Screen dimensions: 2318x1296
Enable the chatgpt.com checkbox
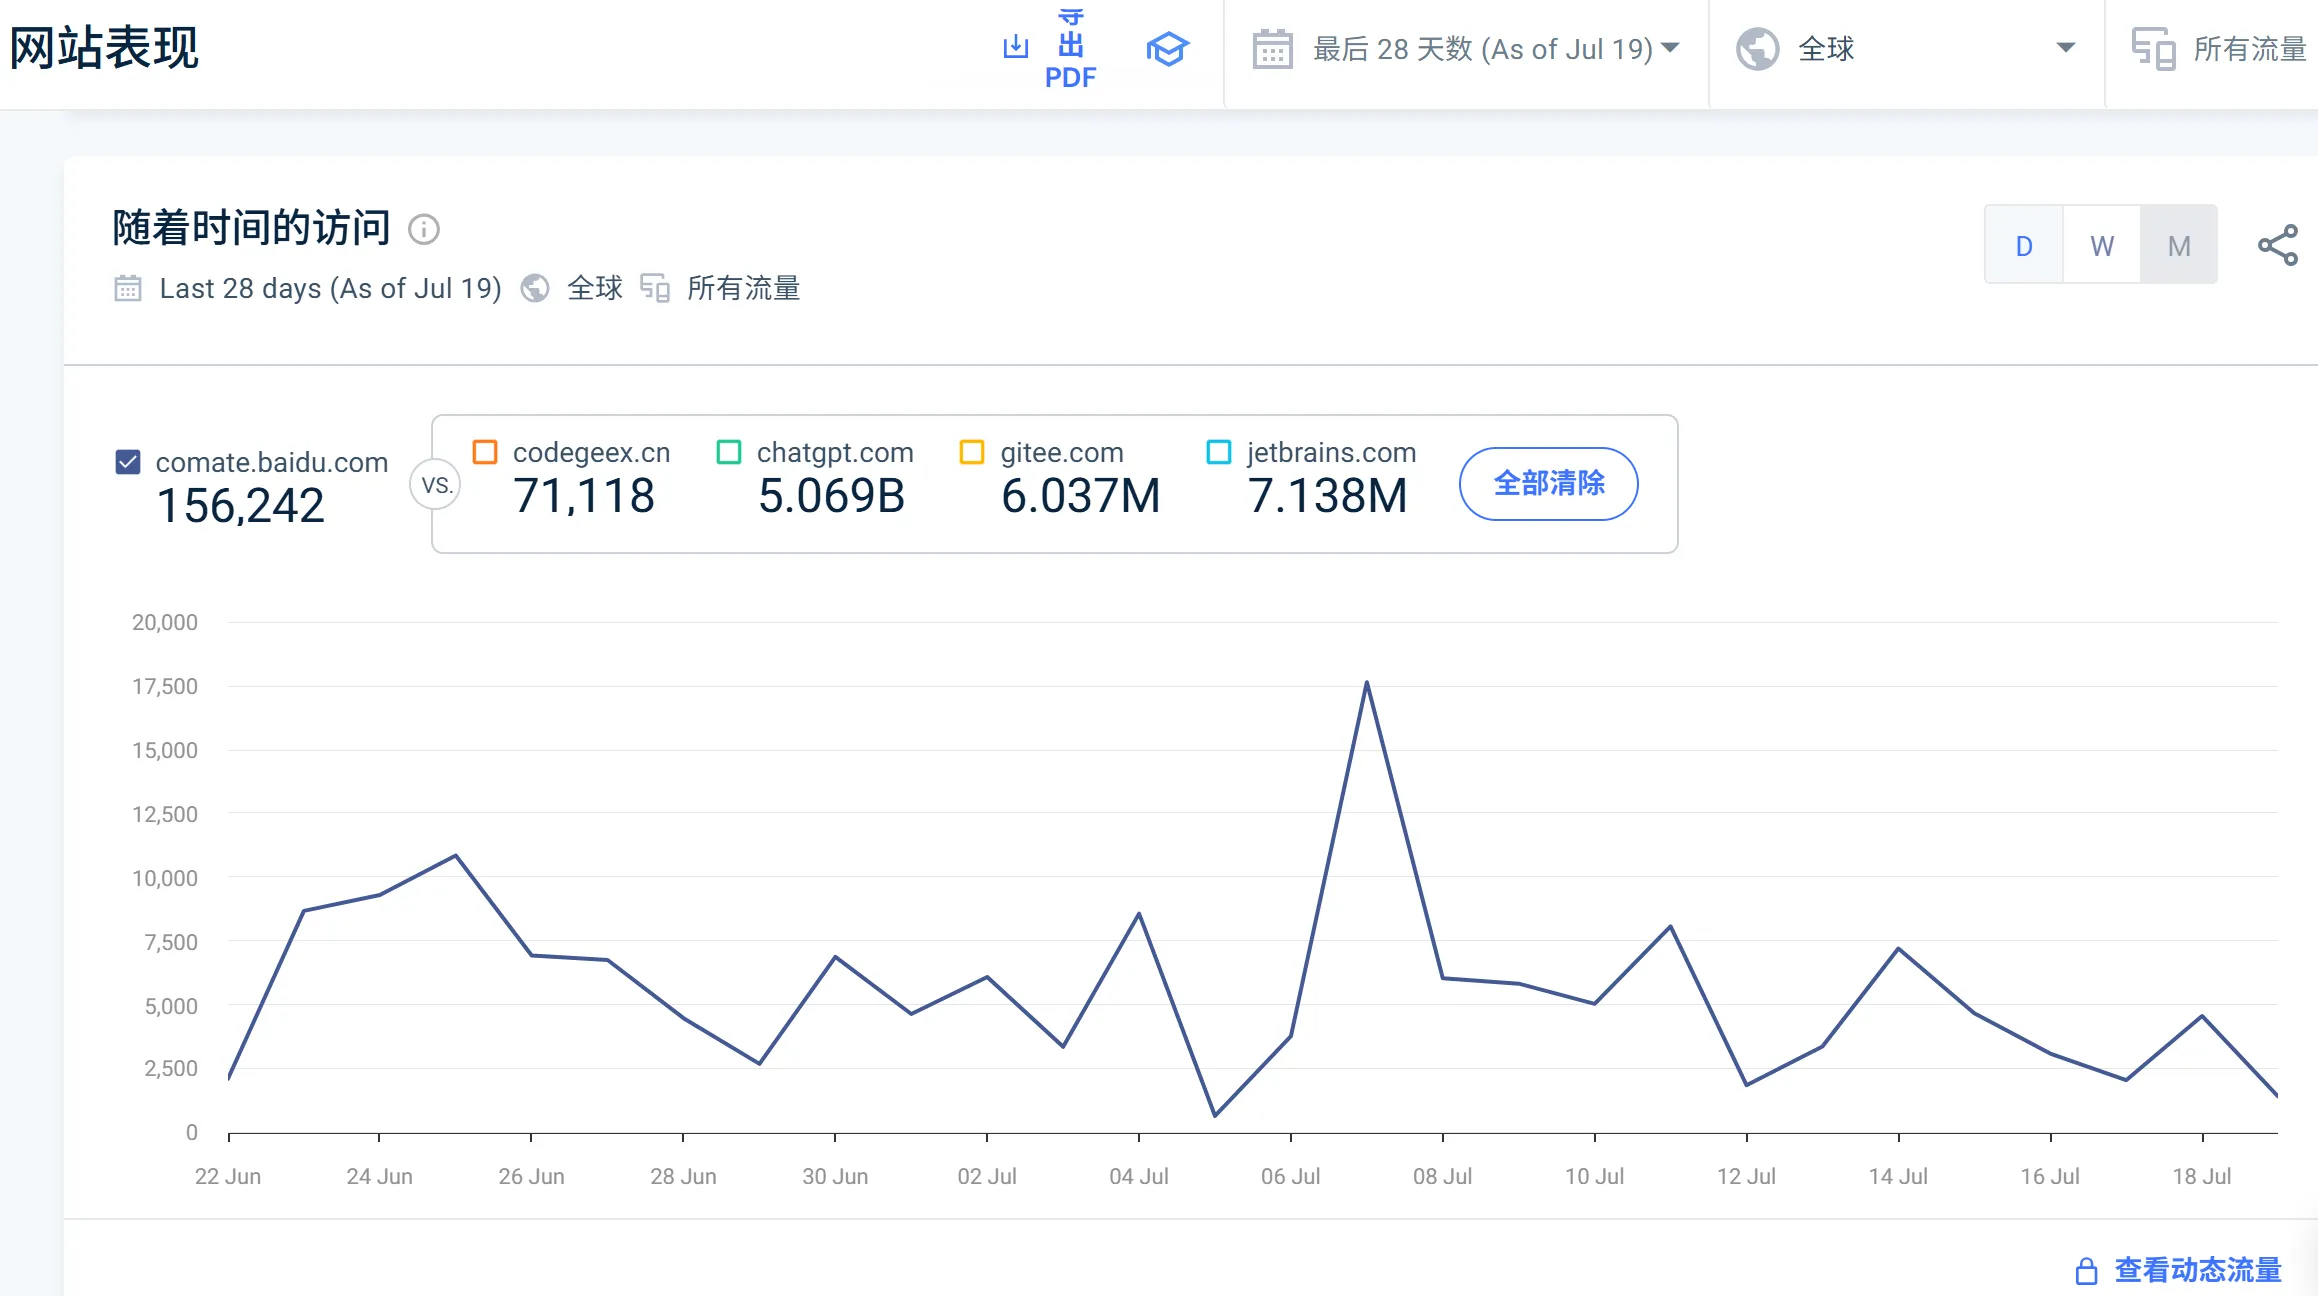729,452
